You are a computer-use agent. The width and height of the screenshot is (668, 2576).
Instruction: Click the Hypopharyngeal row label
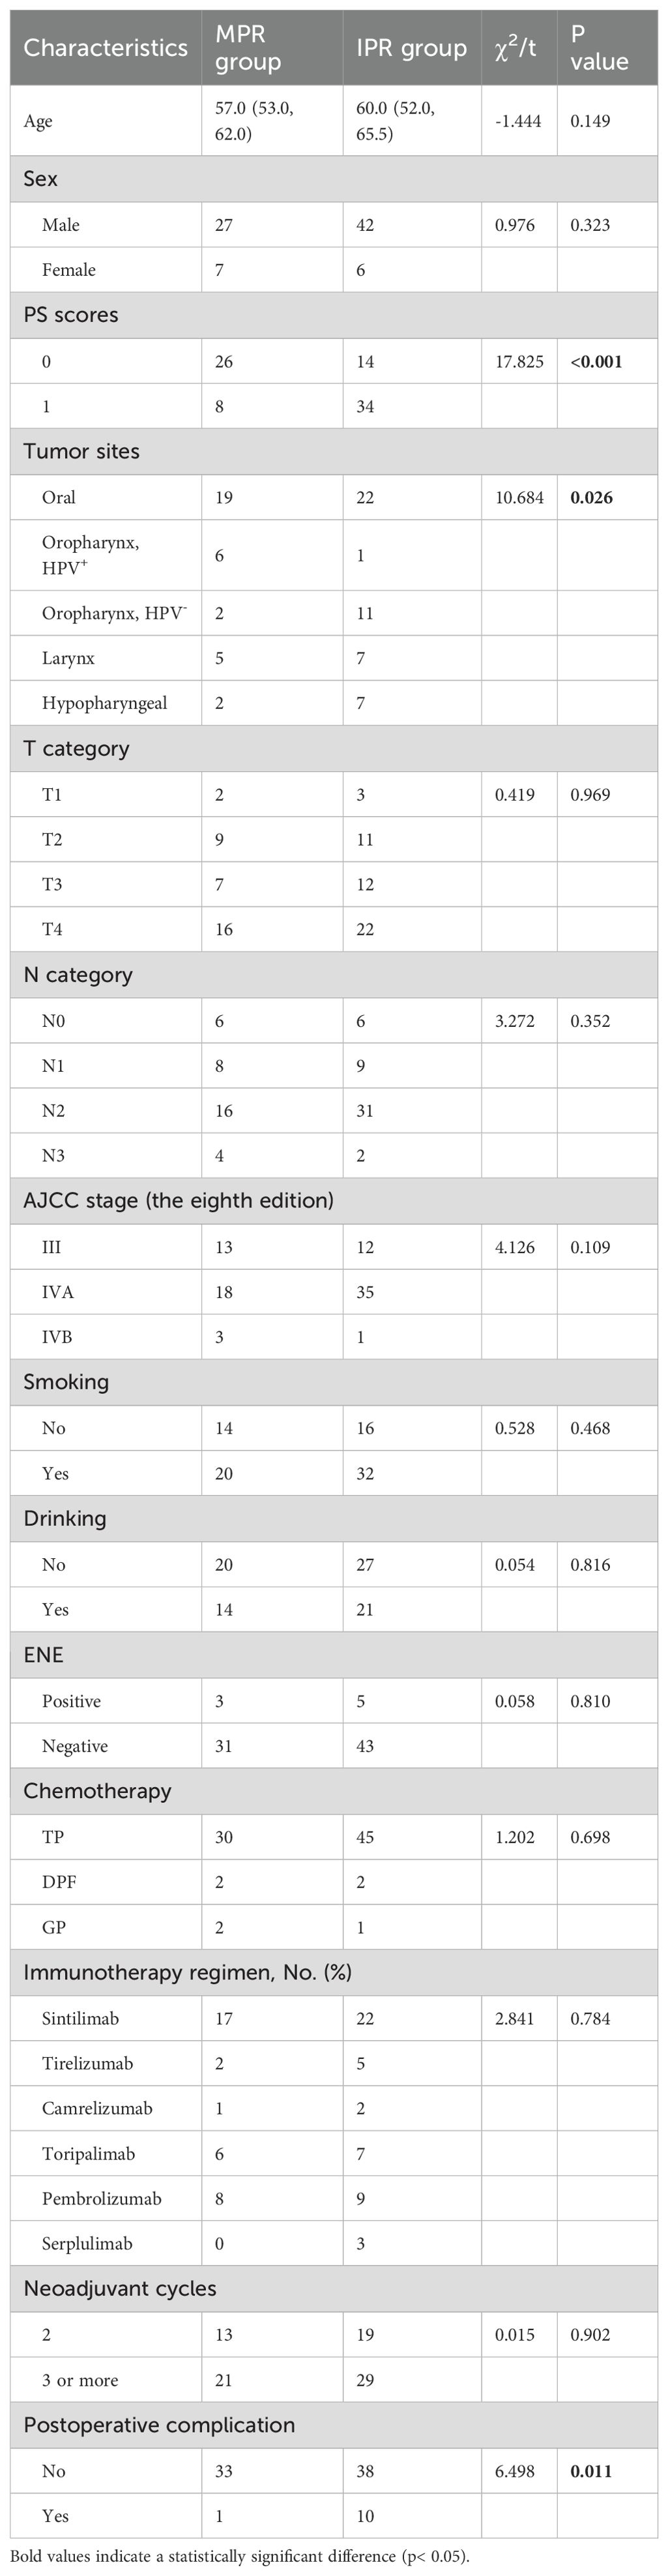pos(104,703)
